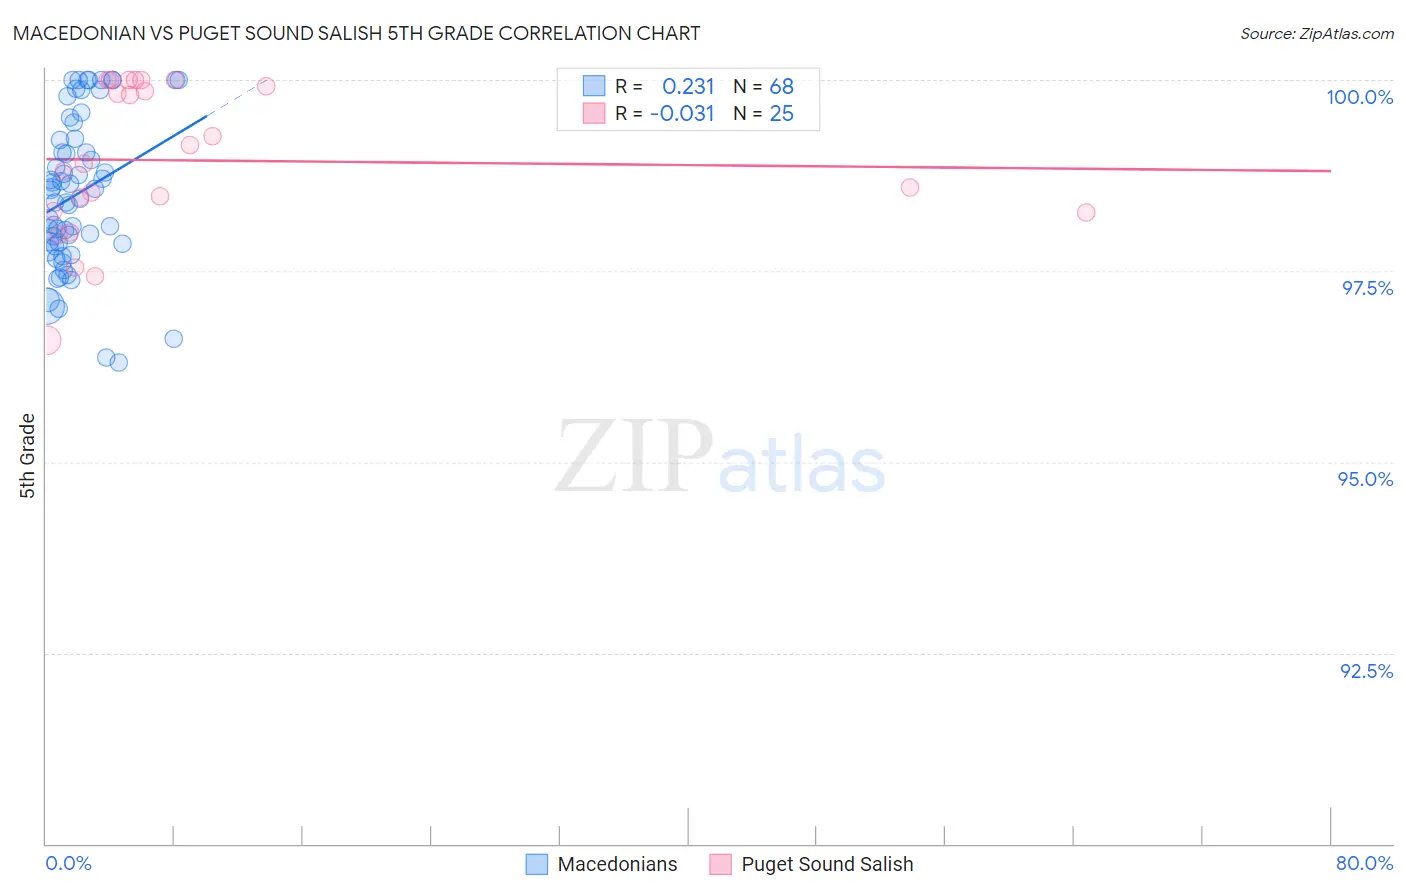1406x892 pixels.
Task: Click the ZIPatlas watermark logo
Action: point(720,459)
